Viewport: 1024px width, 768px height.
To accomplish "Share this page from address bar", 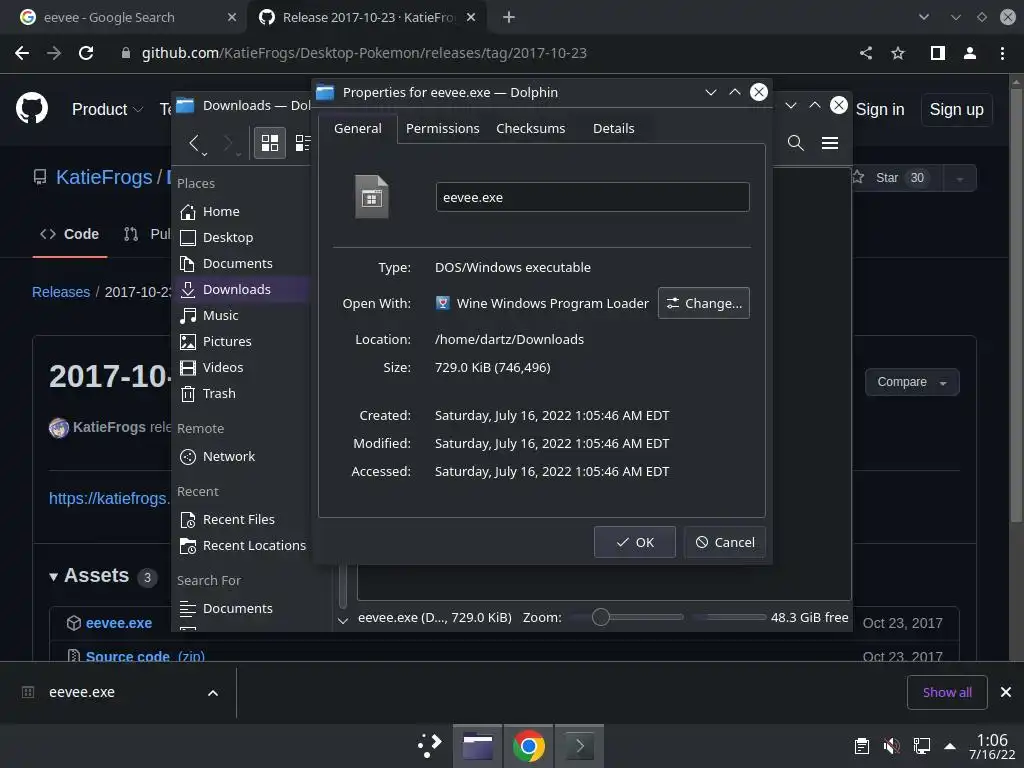I will tap(866, 53).
